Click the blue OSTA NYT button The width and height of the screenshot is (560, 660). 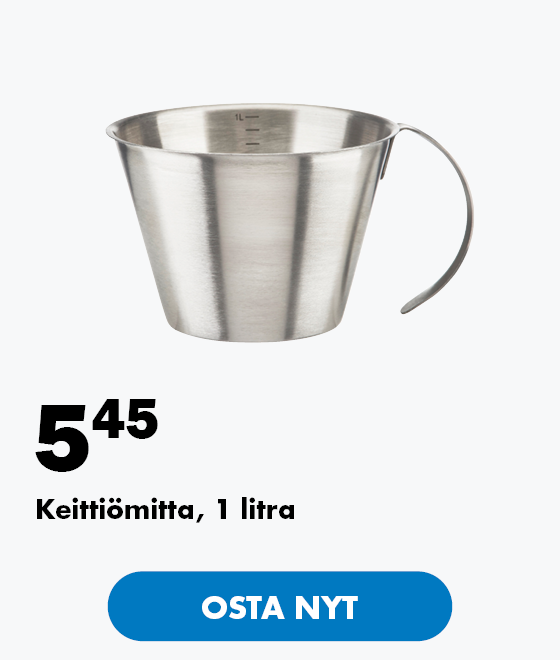click(280, 606)
